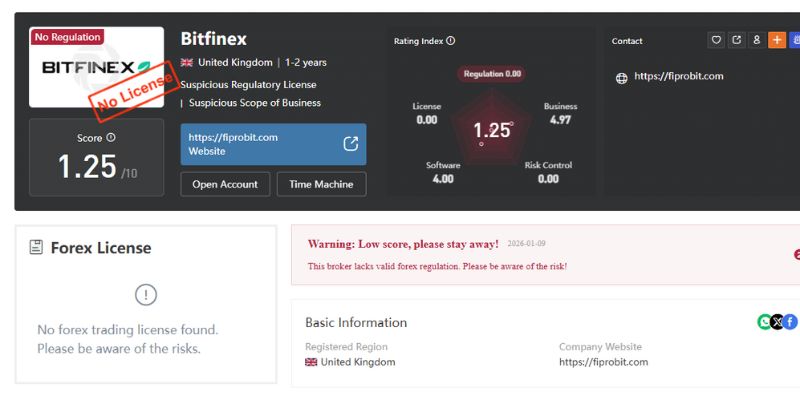800x400 pixels.
Task: Click the orange plus icon
Action: [x=776, y=41]
